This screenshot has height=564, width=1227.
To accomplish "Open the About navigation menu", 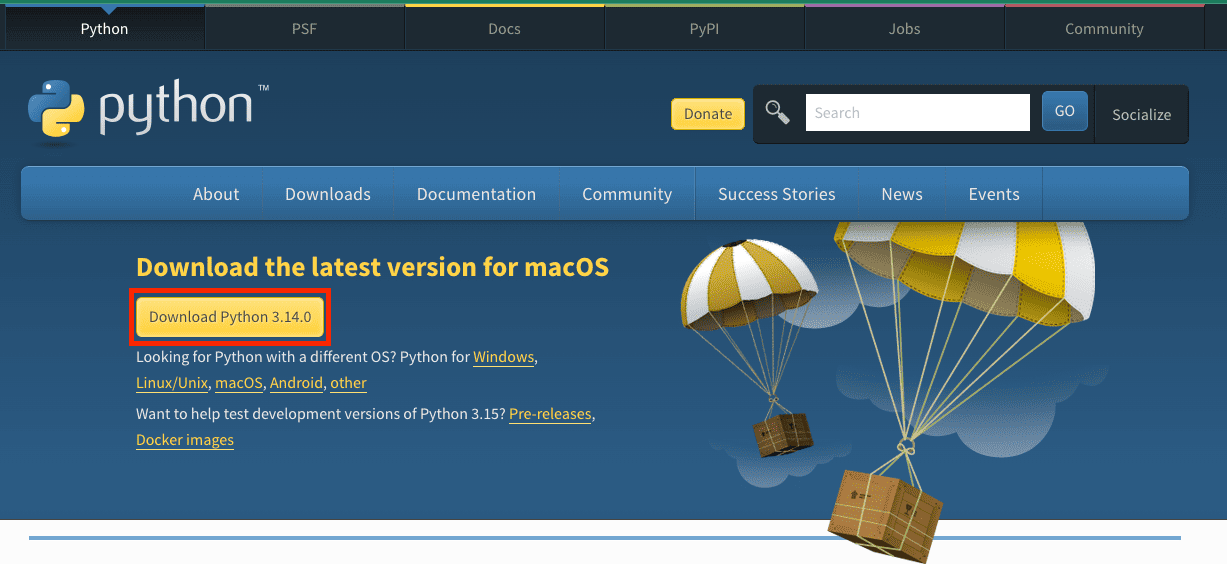I will pos(216,194).
